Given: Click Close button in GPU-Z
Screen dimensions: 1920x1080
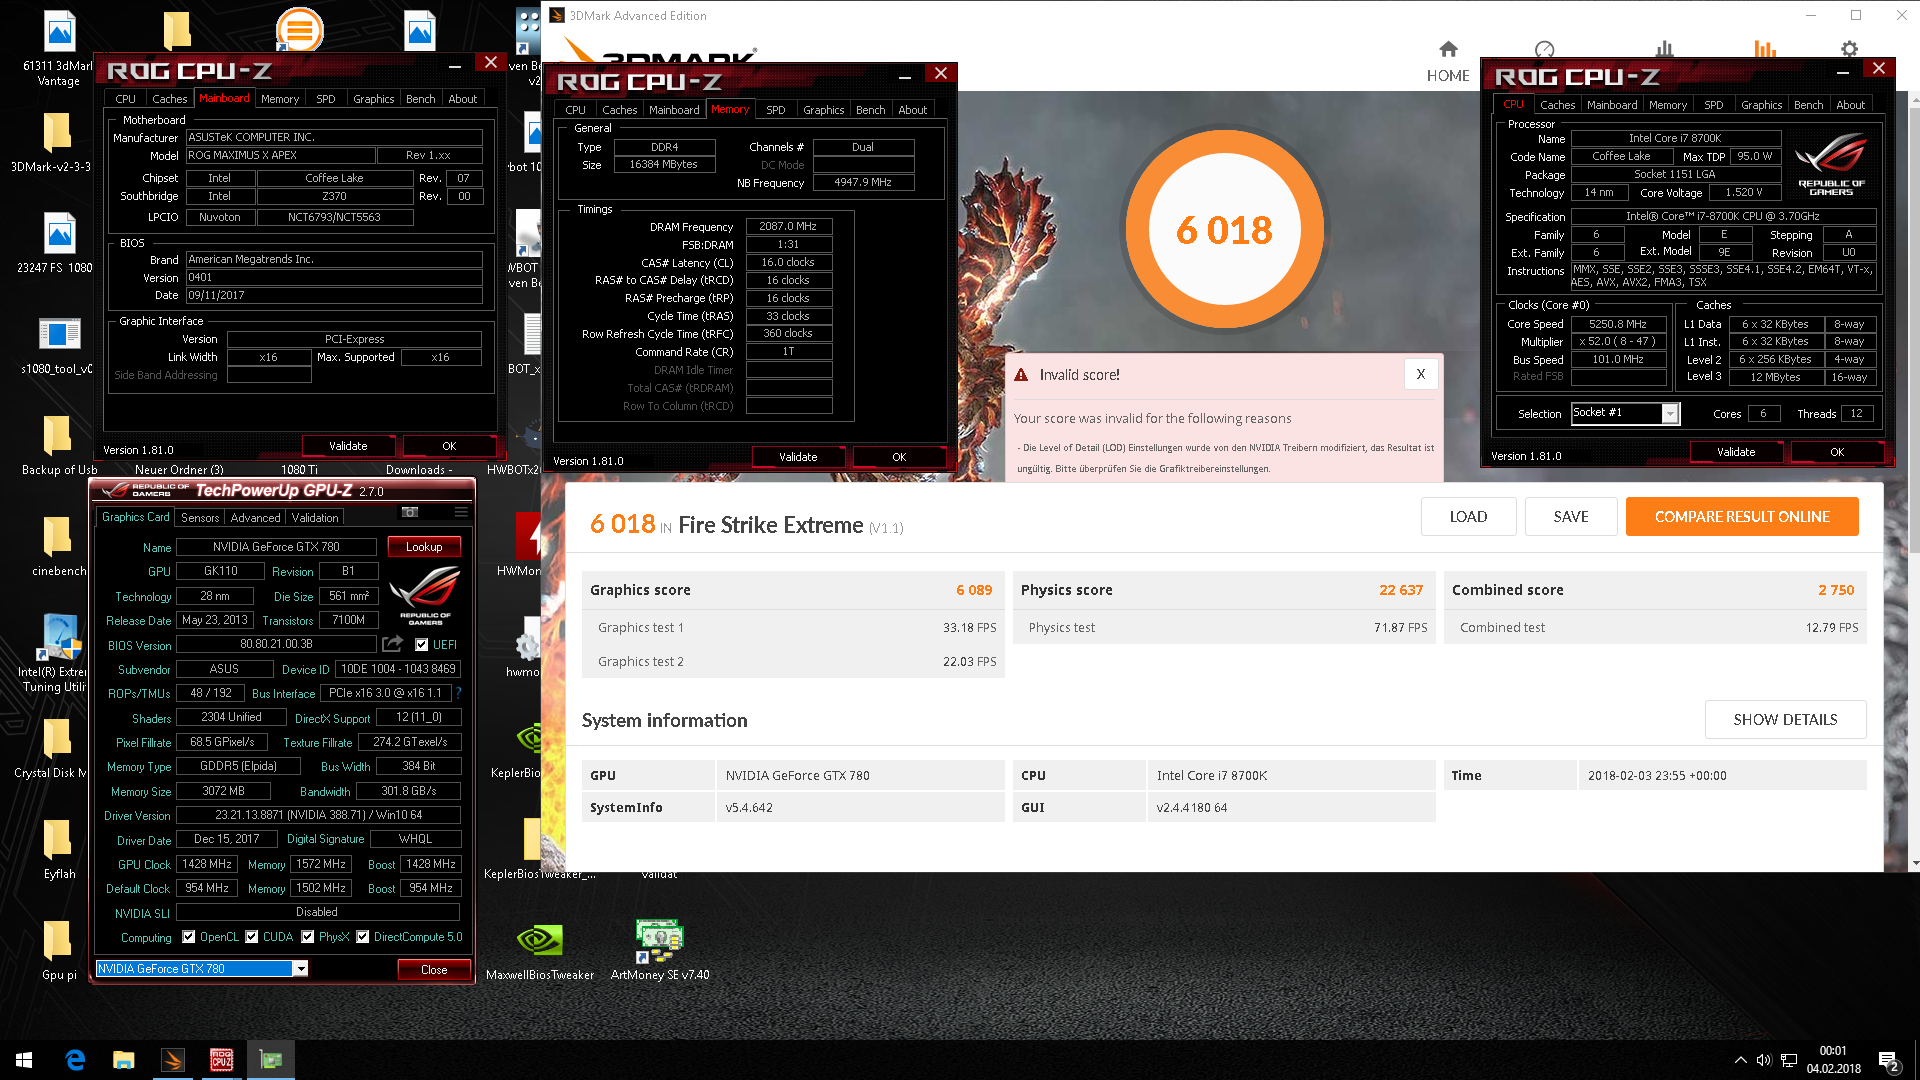Looking at the screenshot, I should [x=434, y=970].
